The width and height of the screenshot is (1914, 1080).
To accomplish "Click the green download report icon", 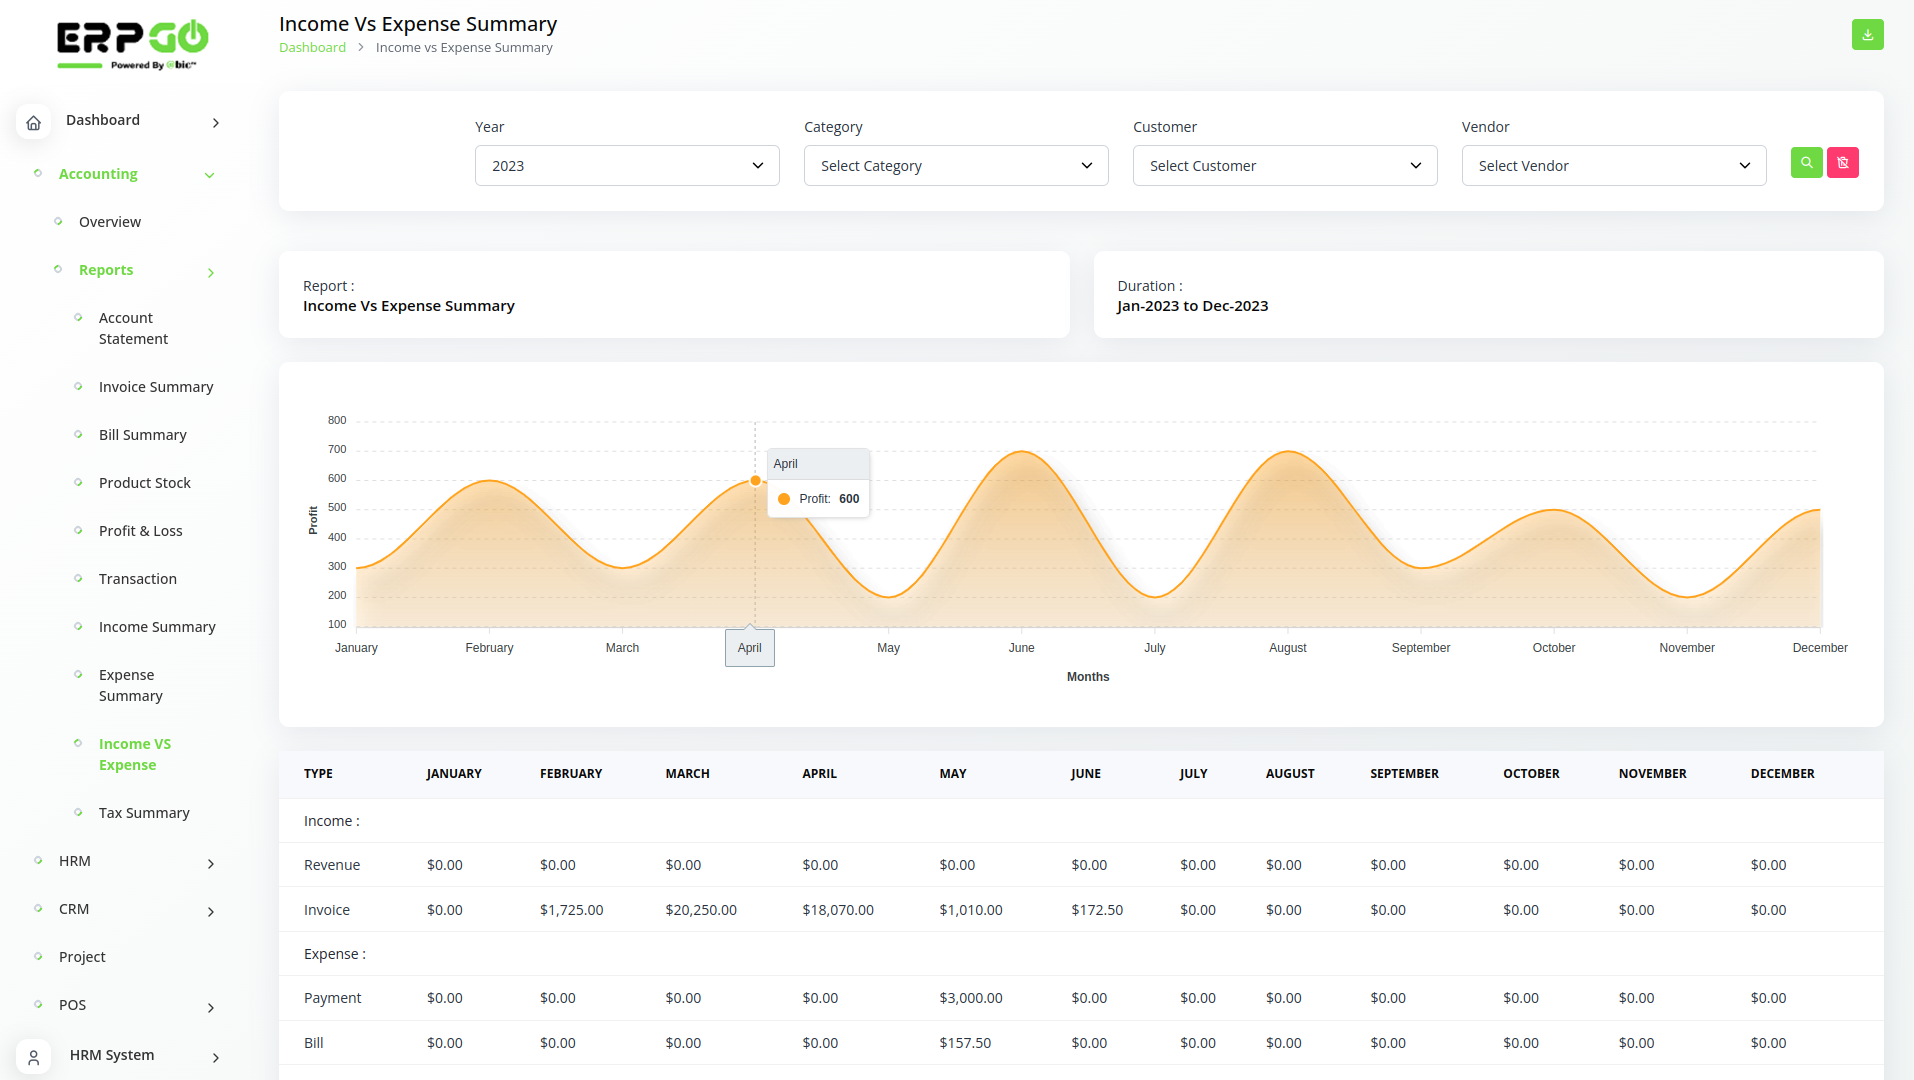I will tap(1867, 35).
